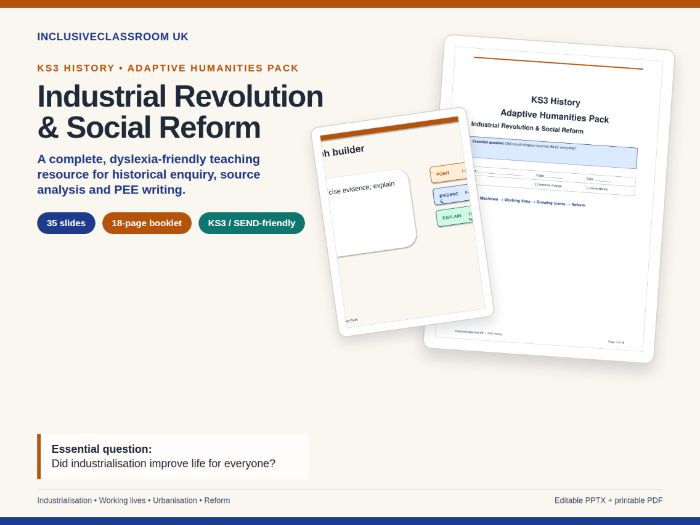Click the KS3 / SEND-friendly badge
The image size is (700, 525).
[252, 223]
